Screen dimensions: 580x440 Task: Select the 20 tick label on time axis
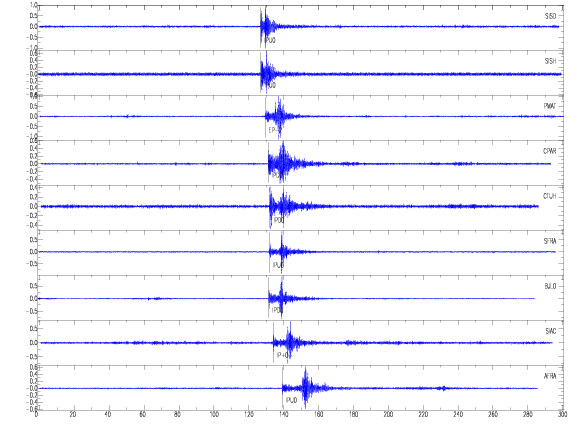pos(73,414)
